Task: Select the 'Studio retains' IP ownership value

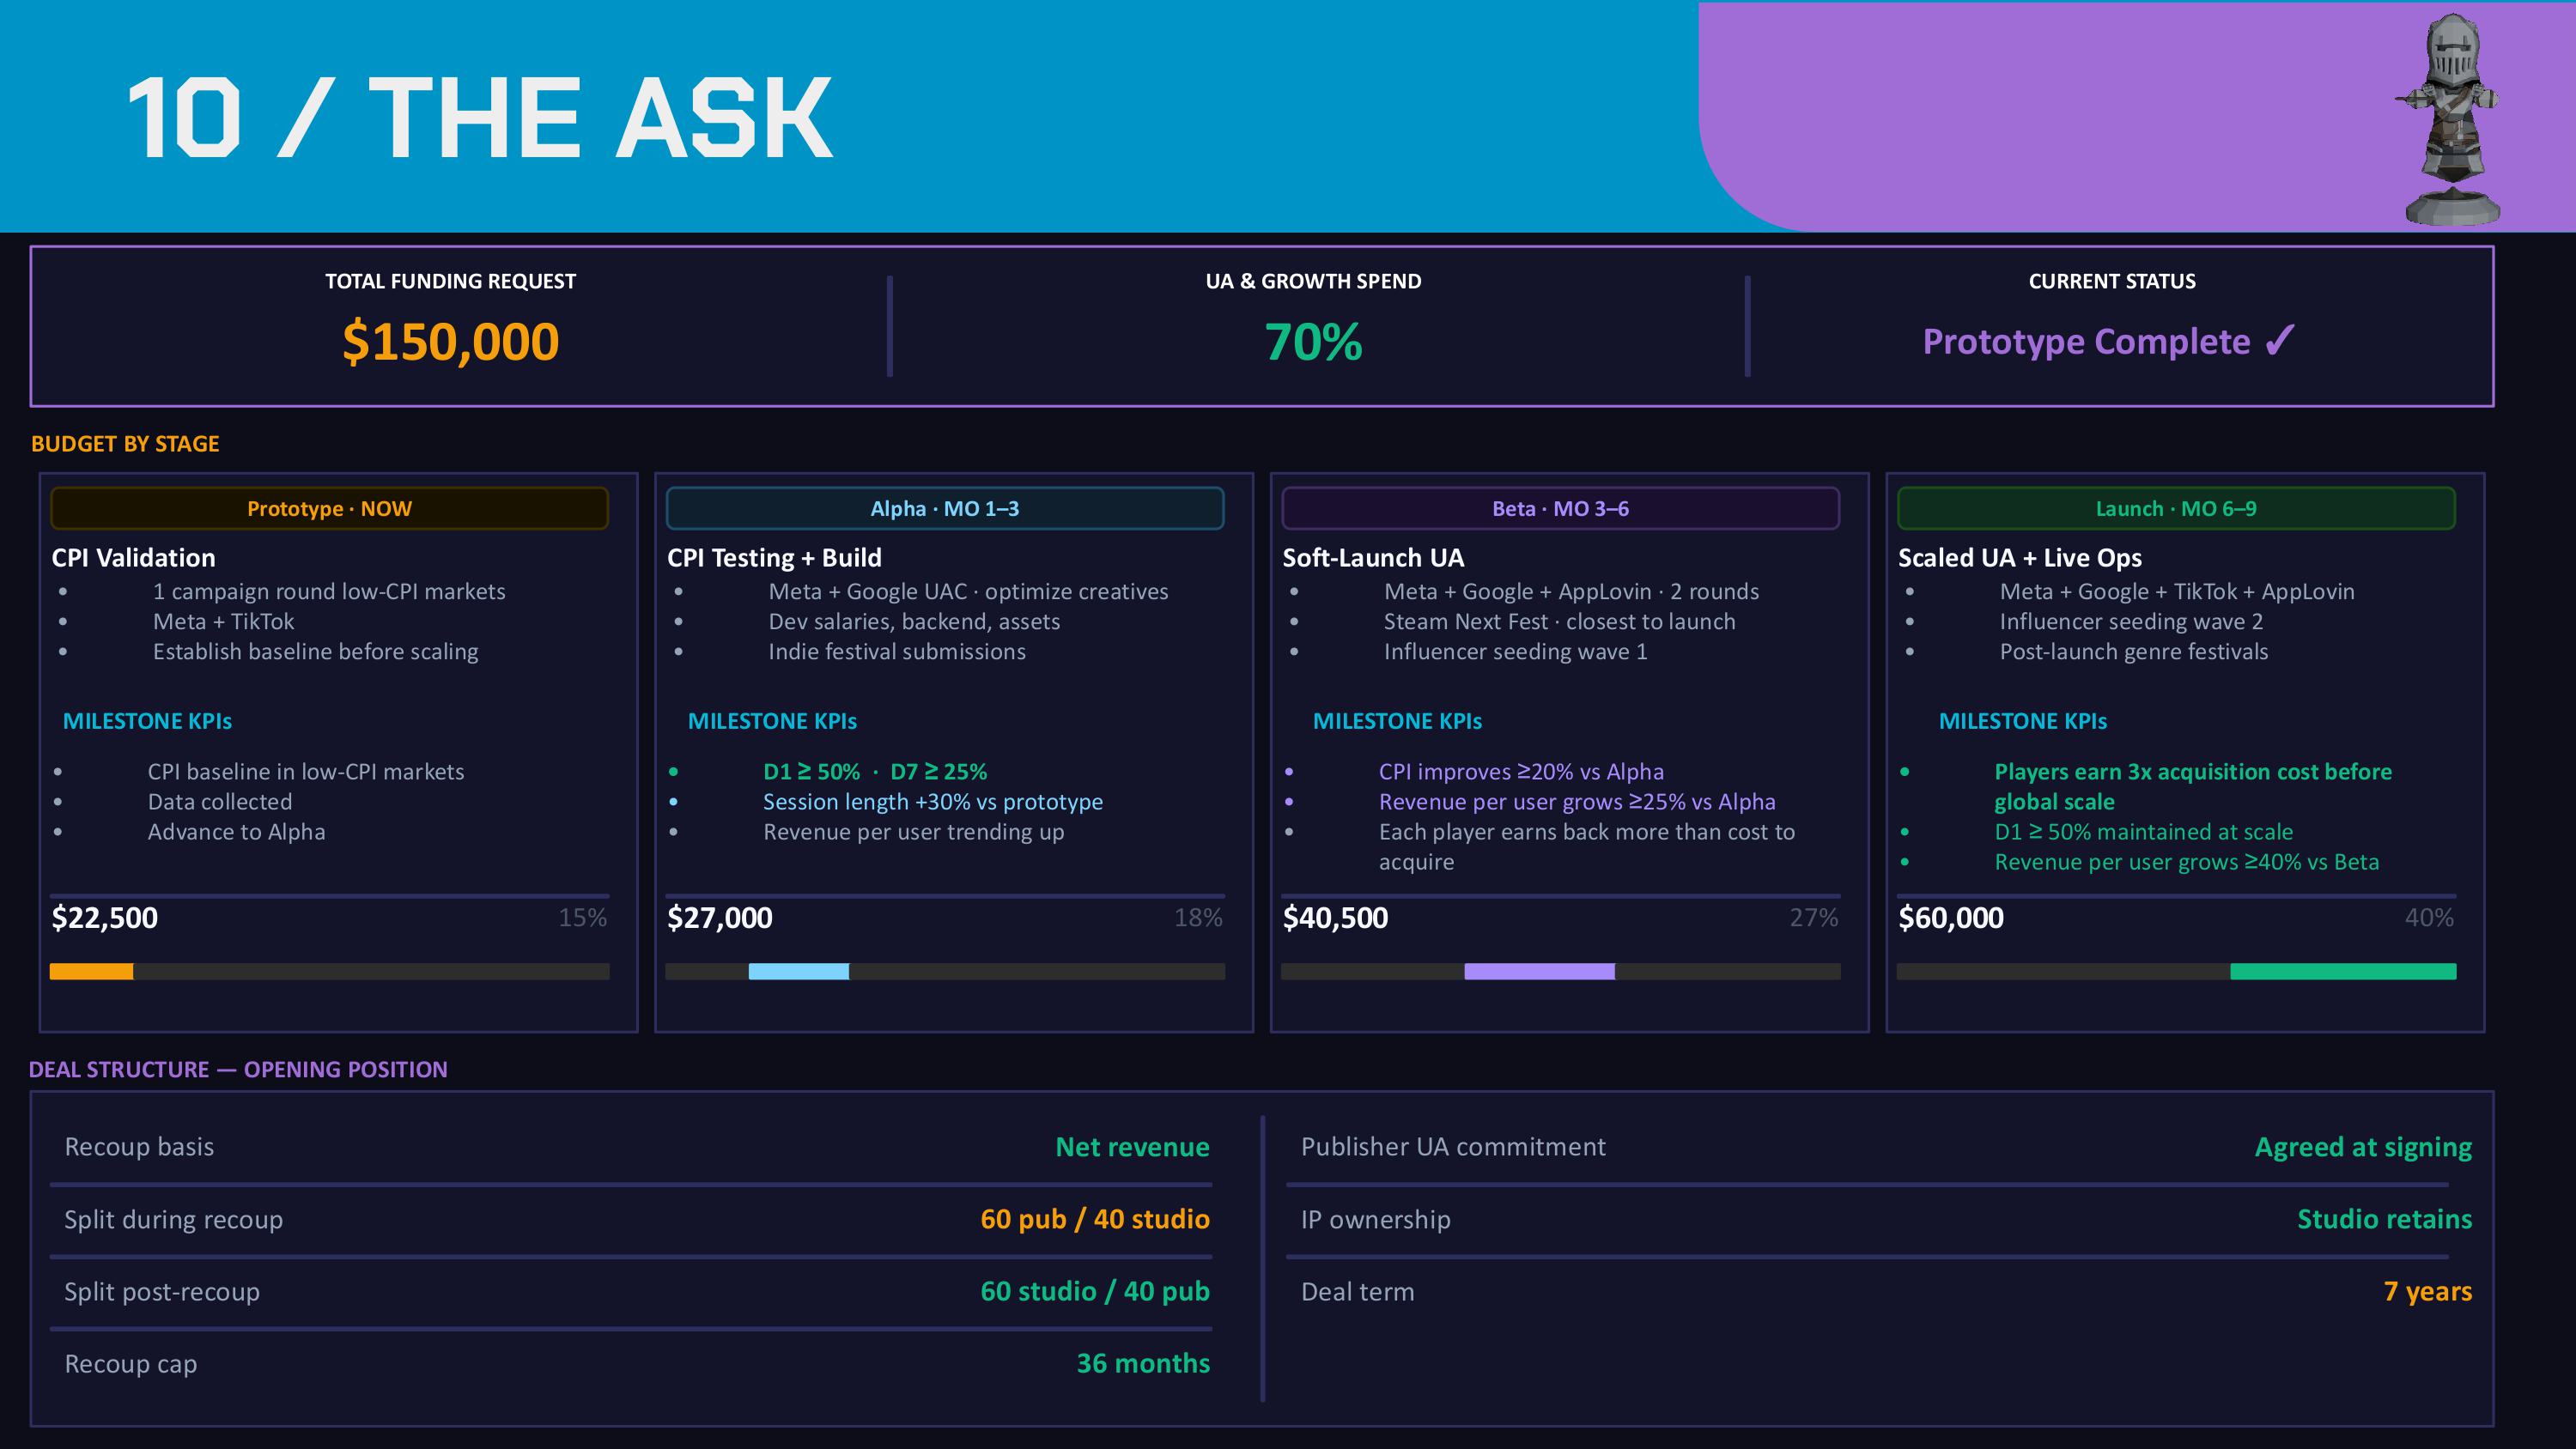Action: tap(2384, 1219)
